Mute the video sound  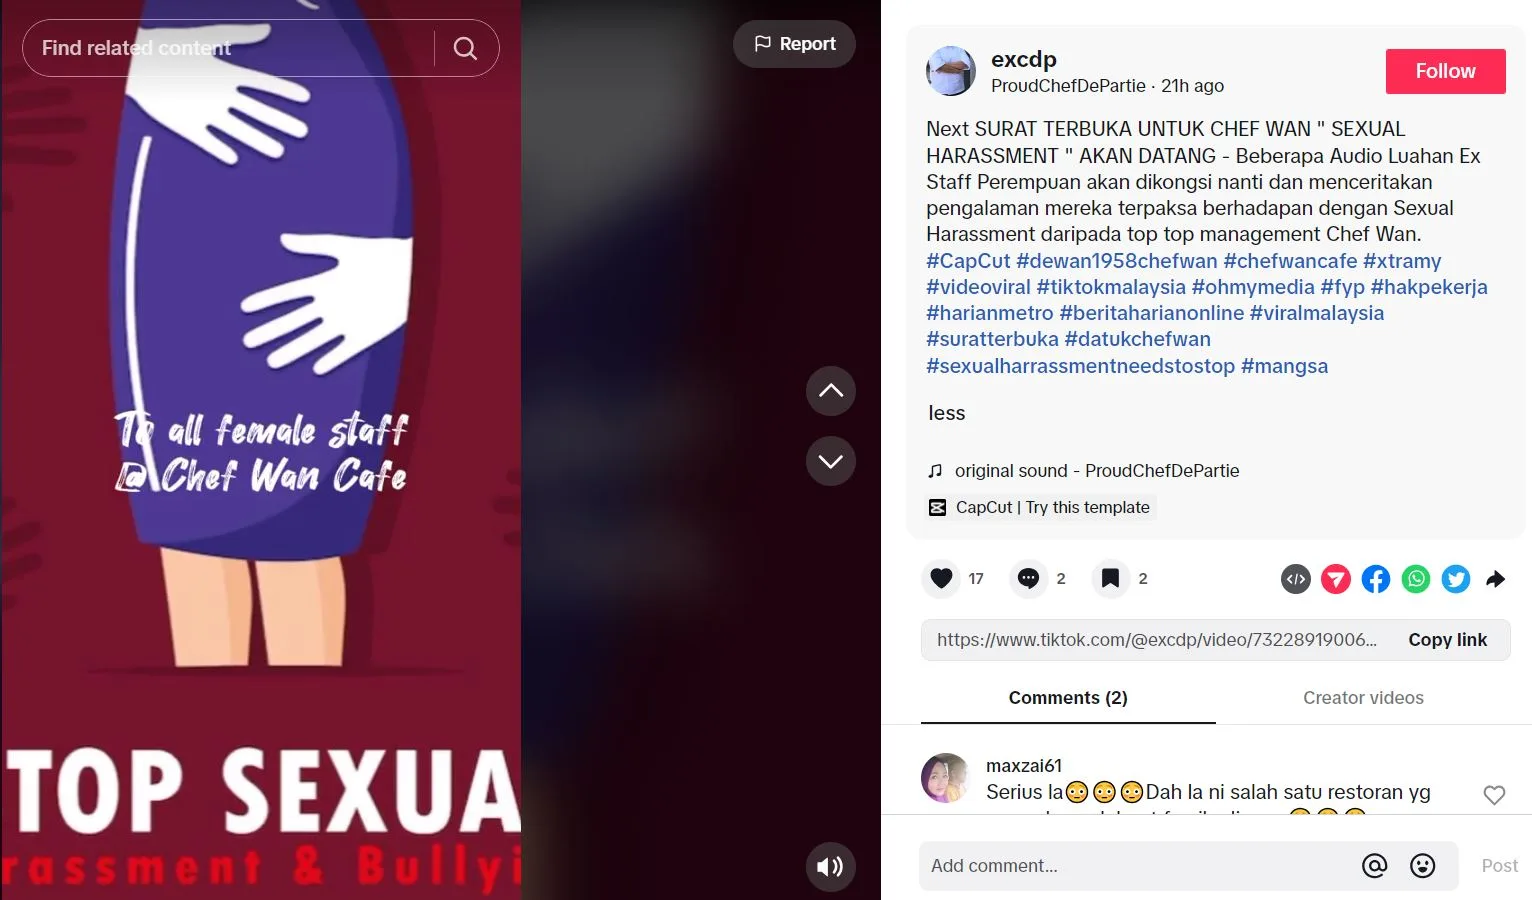830,866
